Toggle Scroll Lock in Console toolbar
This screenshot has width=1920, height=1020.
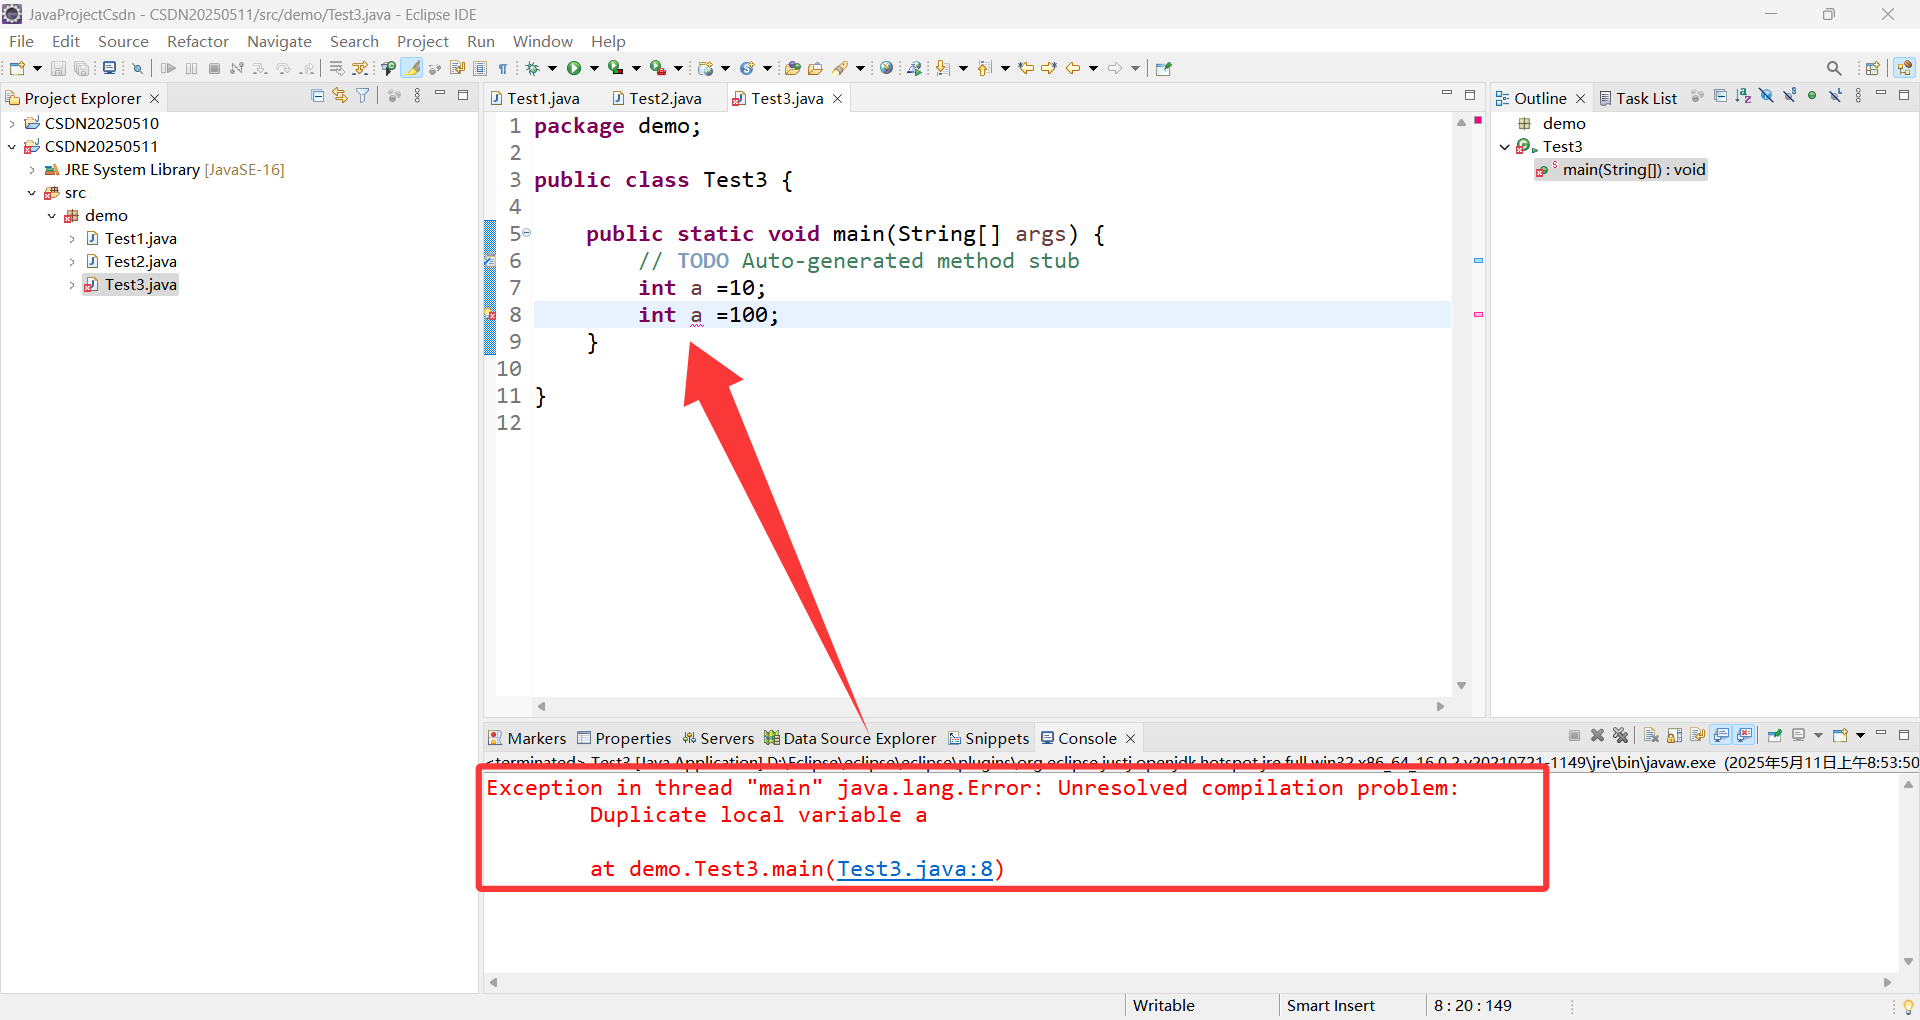[x=1675, y=735]
